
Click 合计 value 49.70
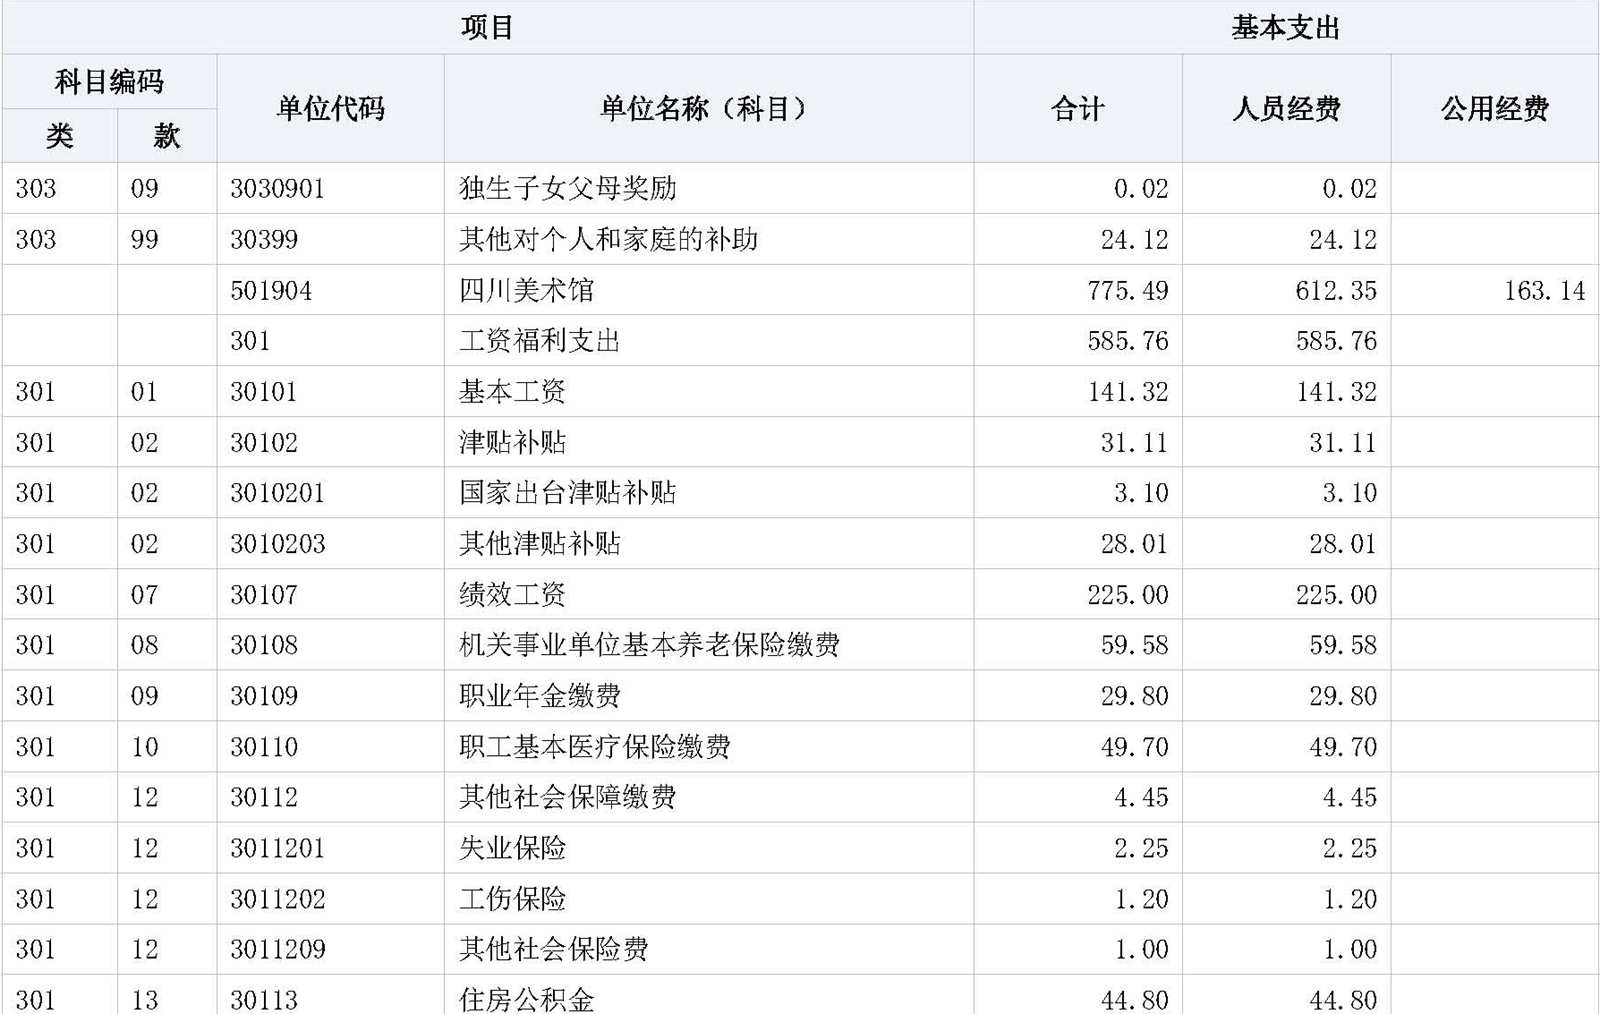1135,747
